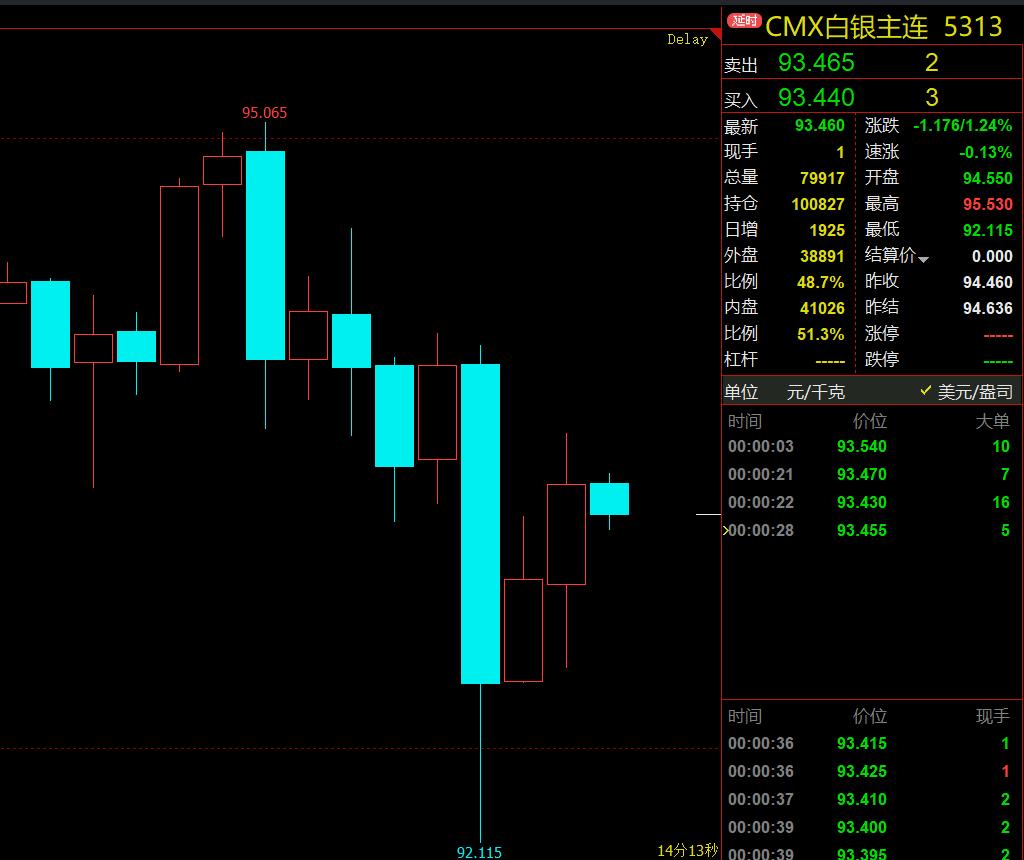1024x860 pixels.
Task: Click the 外盘 value 38891
Action: click(x=822, y=256)
